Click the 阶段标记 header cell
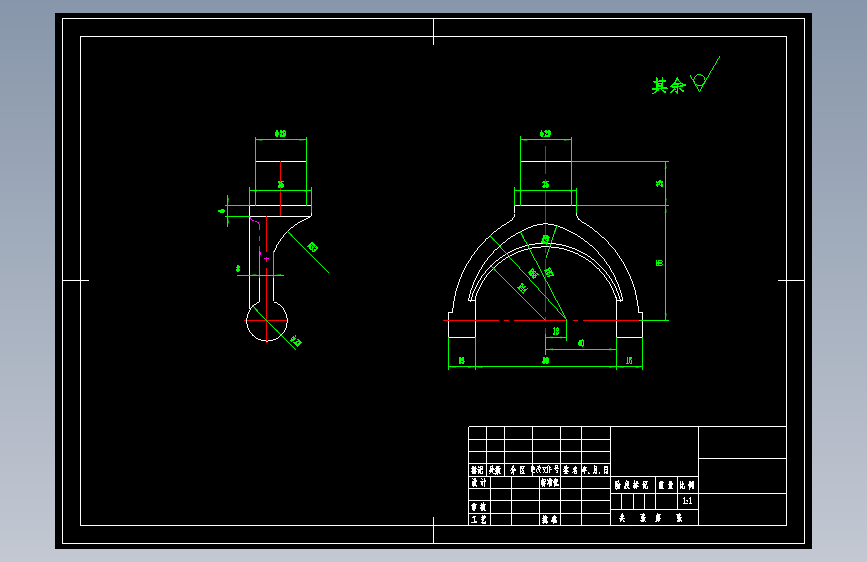This screenshot has height=562, width=867. point(633,485)
